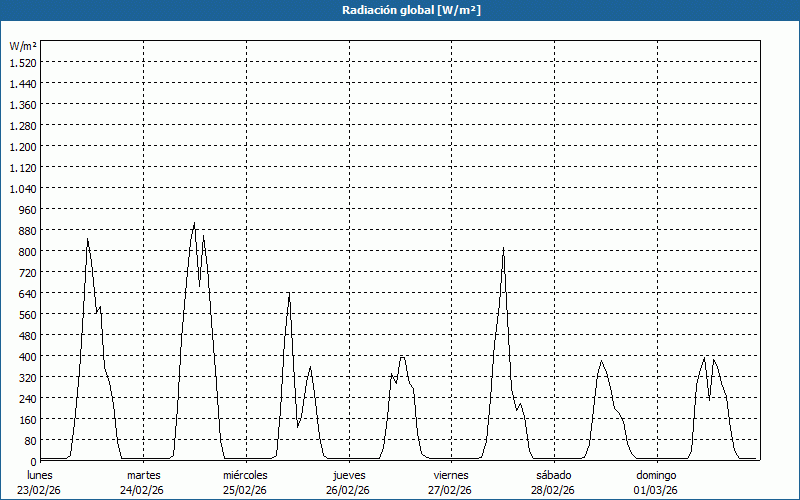Image resolution: width=800 pixels, height=500 pixels.
Task: Select the 1.520 y-axis value
Action: [23, 62]
